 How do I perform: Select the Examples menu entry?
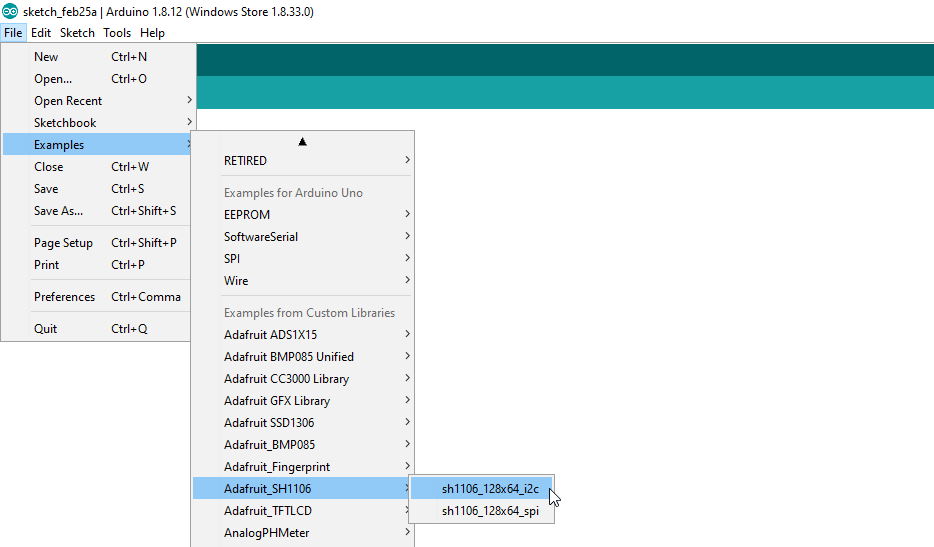[x=97, y=145]
